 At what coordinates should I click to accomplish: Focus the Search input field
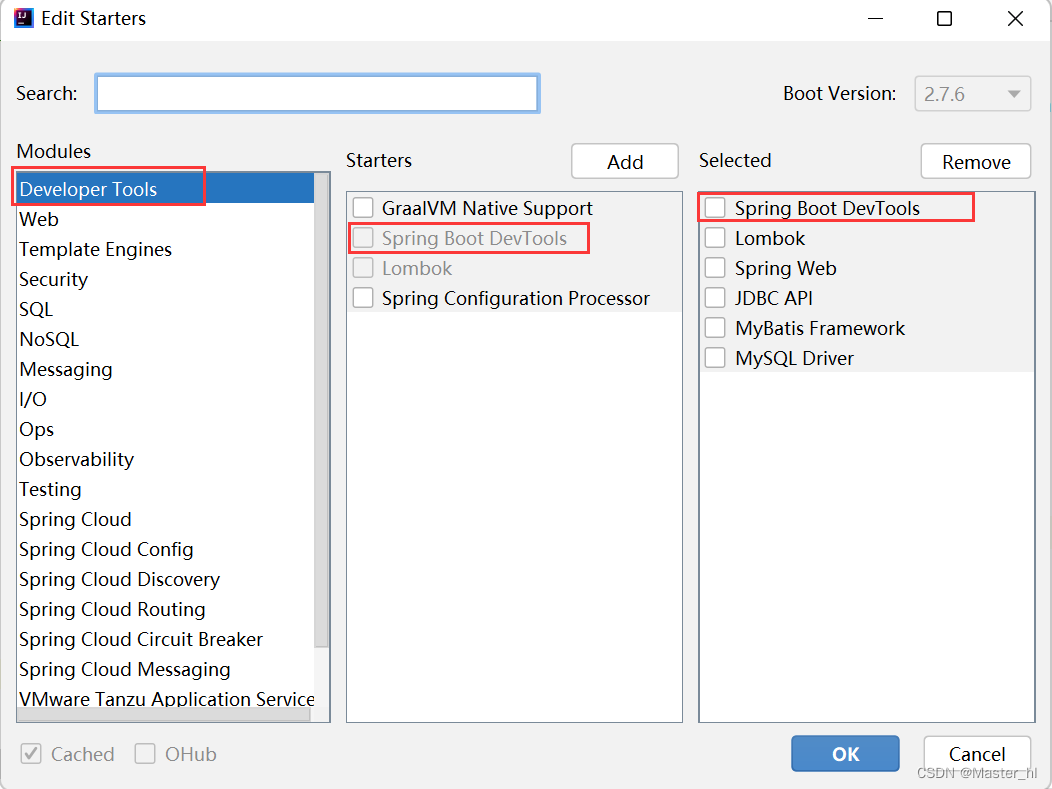(x=317, y=93)
